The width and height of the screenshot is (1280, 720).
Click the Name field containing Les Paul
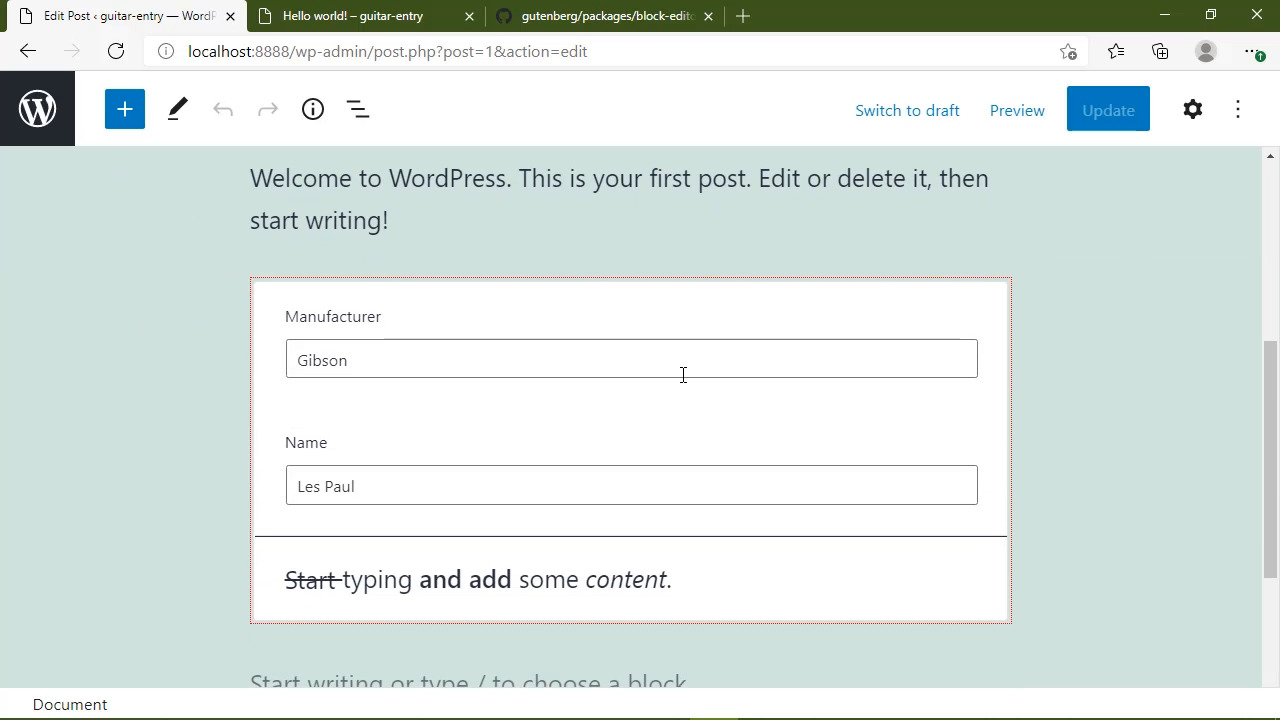631,486
